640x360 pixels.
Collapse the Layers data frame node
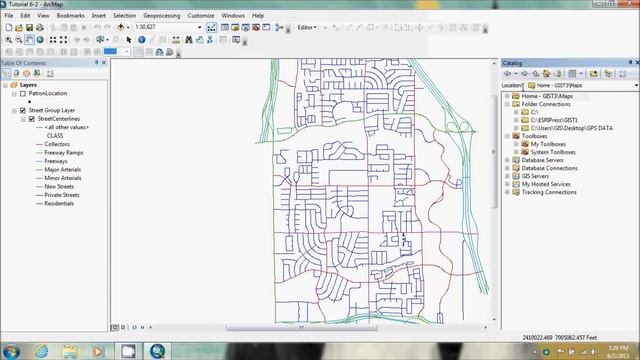click(x=5, y=85)
